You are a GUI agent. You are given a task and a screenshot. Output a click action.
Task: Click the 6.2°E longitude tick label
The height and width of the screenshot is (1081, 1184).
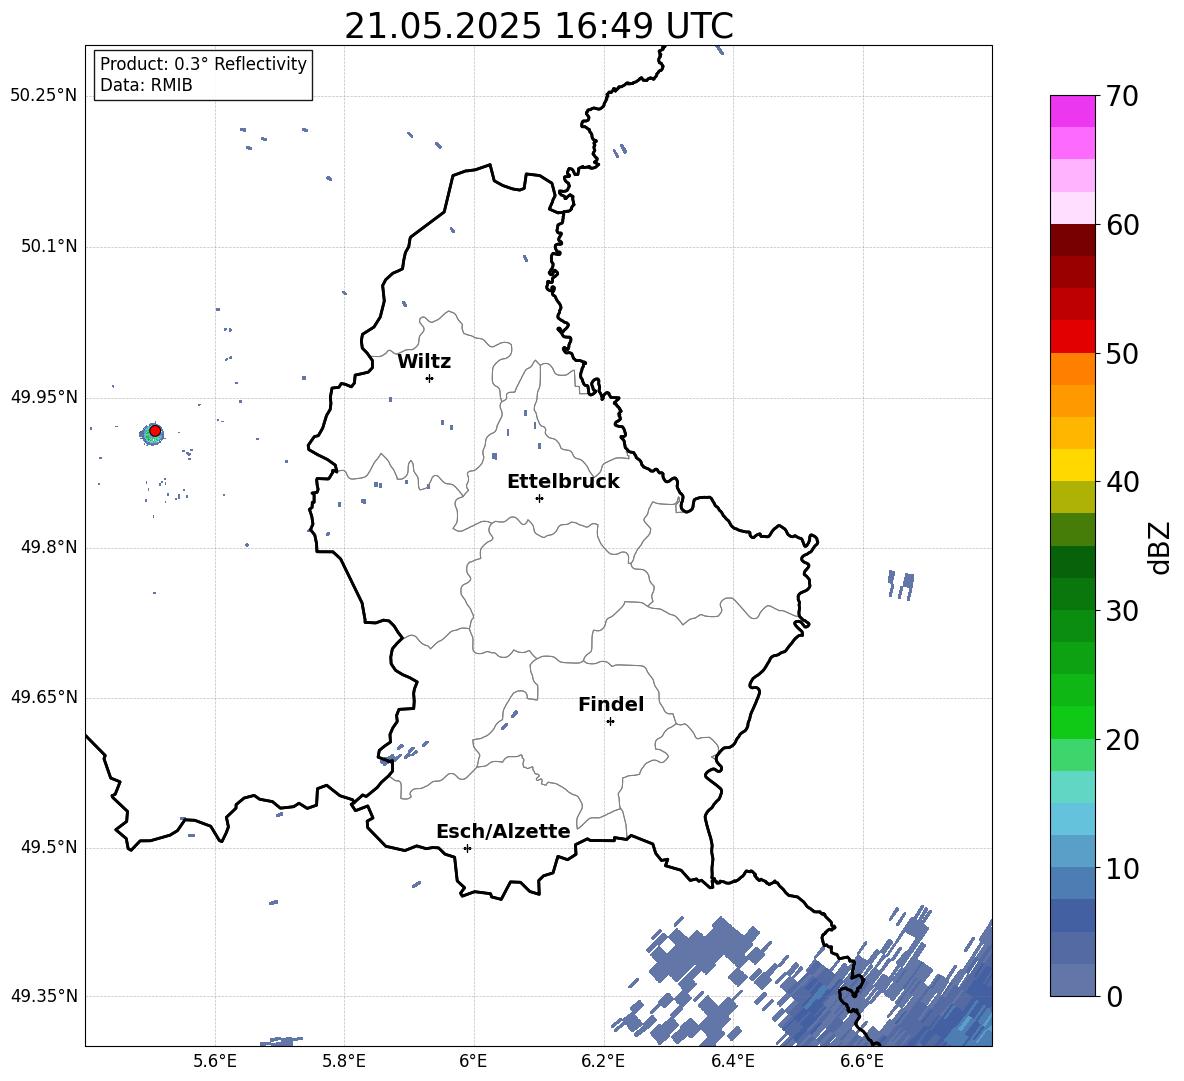(603, 1061)
